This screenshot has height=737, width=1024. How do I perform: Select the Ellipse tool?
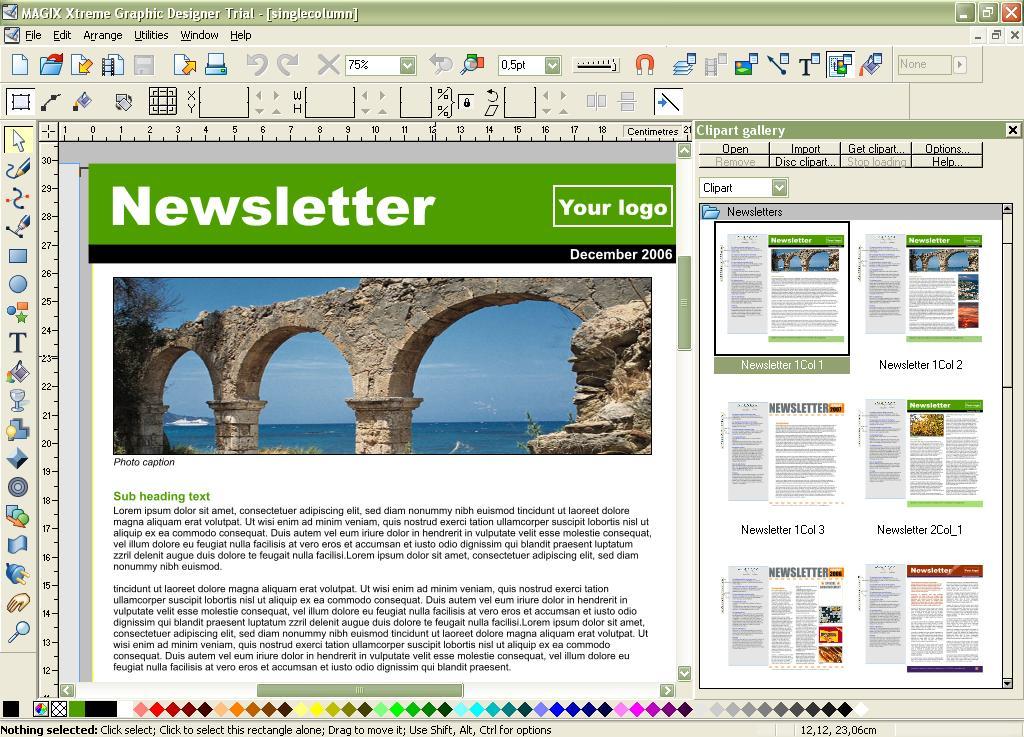pyautogui.click(x=17, y=284)
